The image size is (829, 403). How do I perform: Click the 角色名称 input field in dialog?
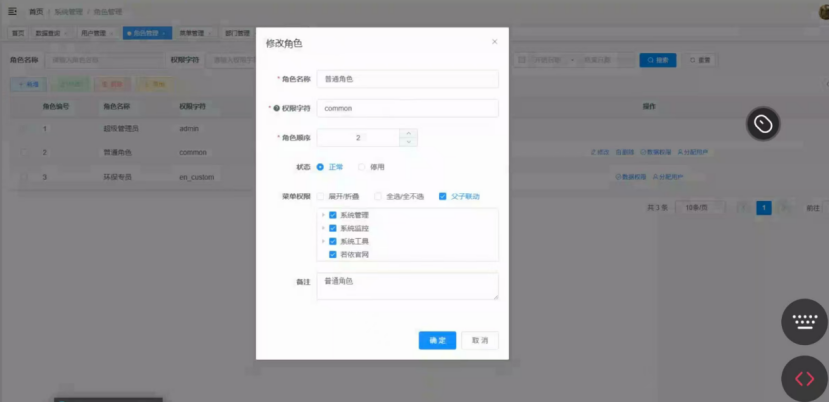407,79
